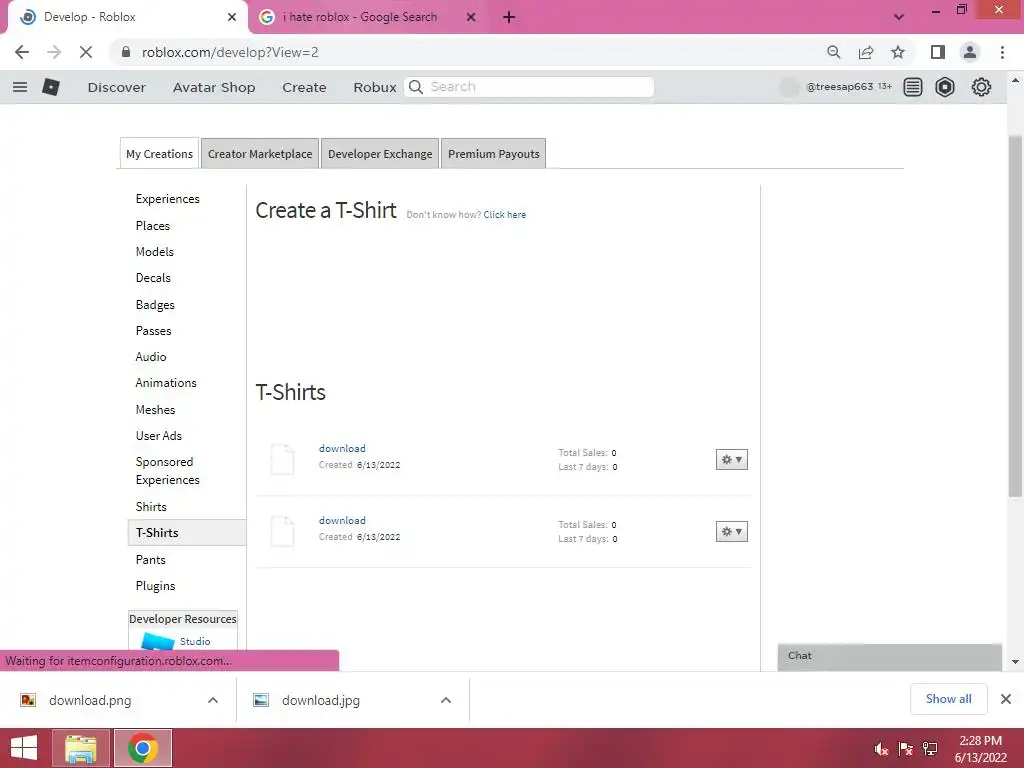
Task: Click Show all downloads button
Action: pos(948,699)
